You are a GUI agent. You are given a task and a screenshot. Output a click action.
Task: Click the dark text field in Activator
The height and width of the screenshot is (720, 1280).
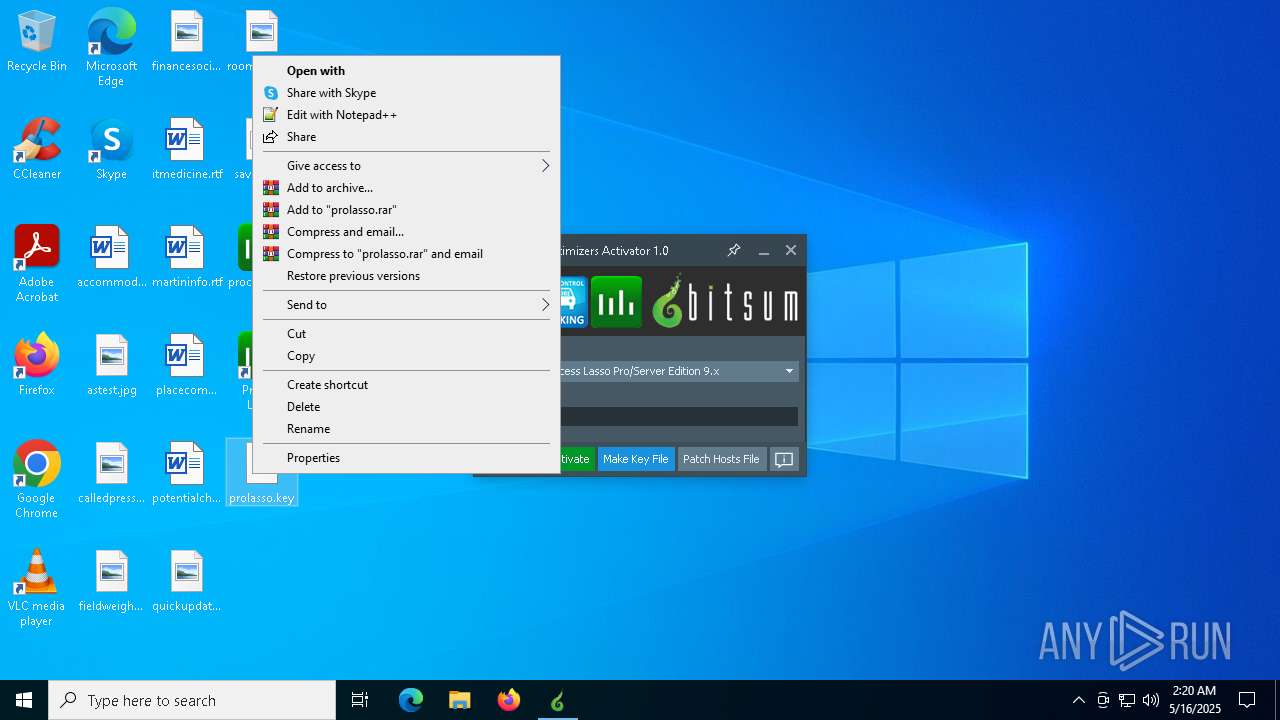coord(679,416)
